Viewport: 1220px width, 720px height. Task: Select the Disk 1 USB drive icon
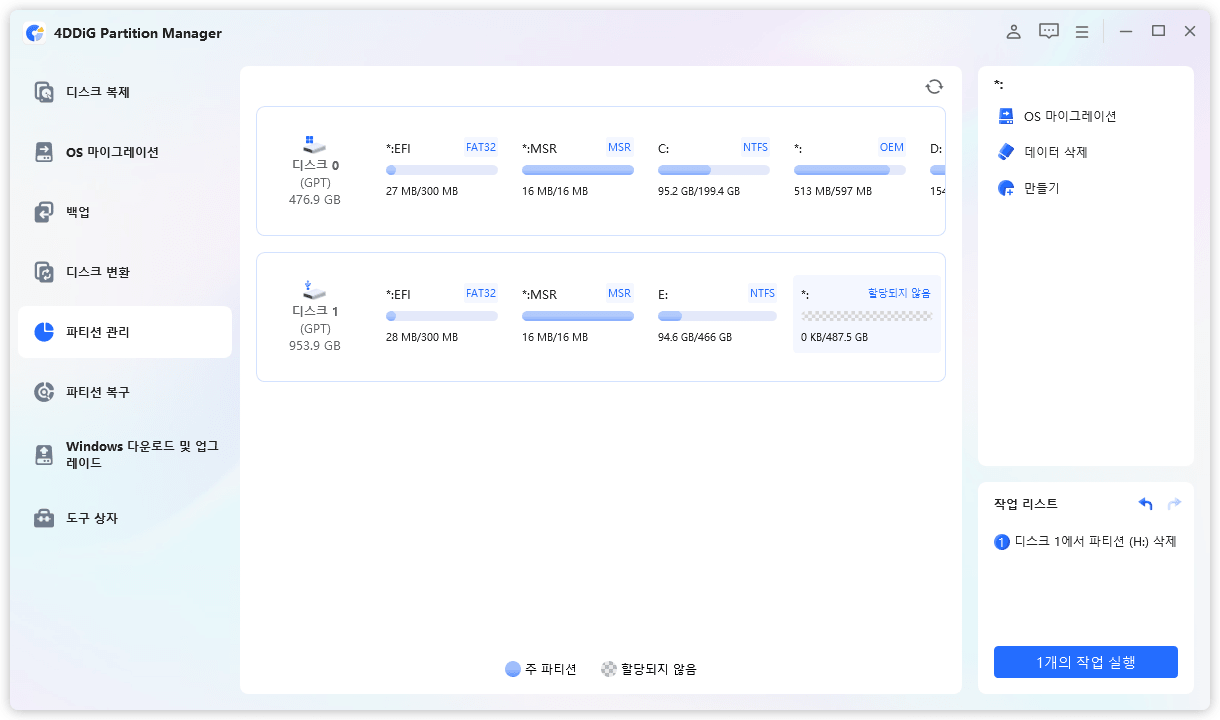point(314,290)
